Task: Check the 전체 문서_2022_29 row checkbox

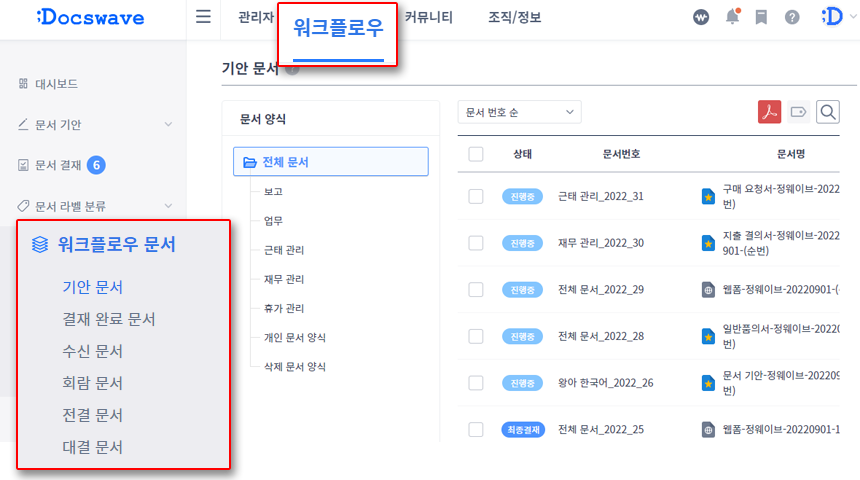Action: coord(476,290)
